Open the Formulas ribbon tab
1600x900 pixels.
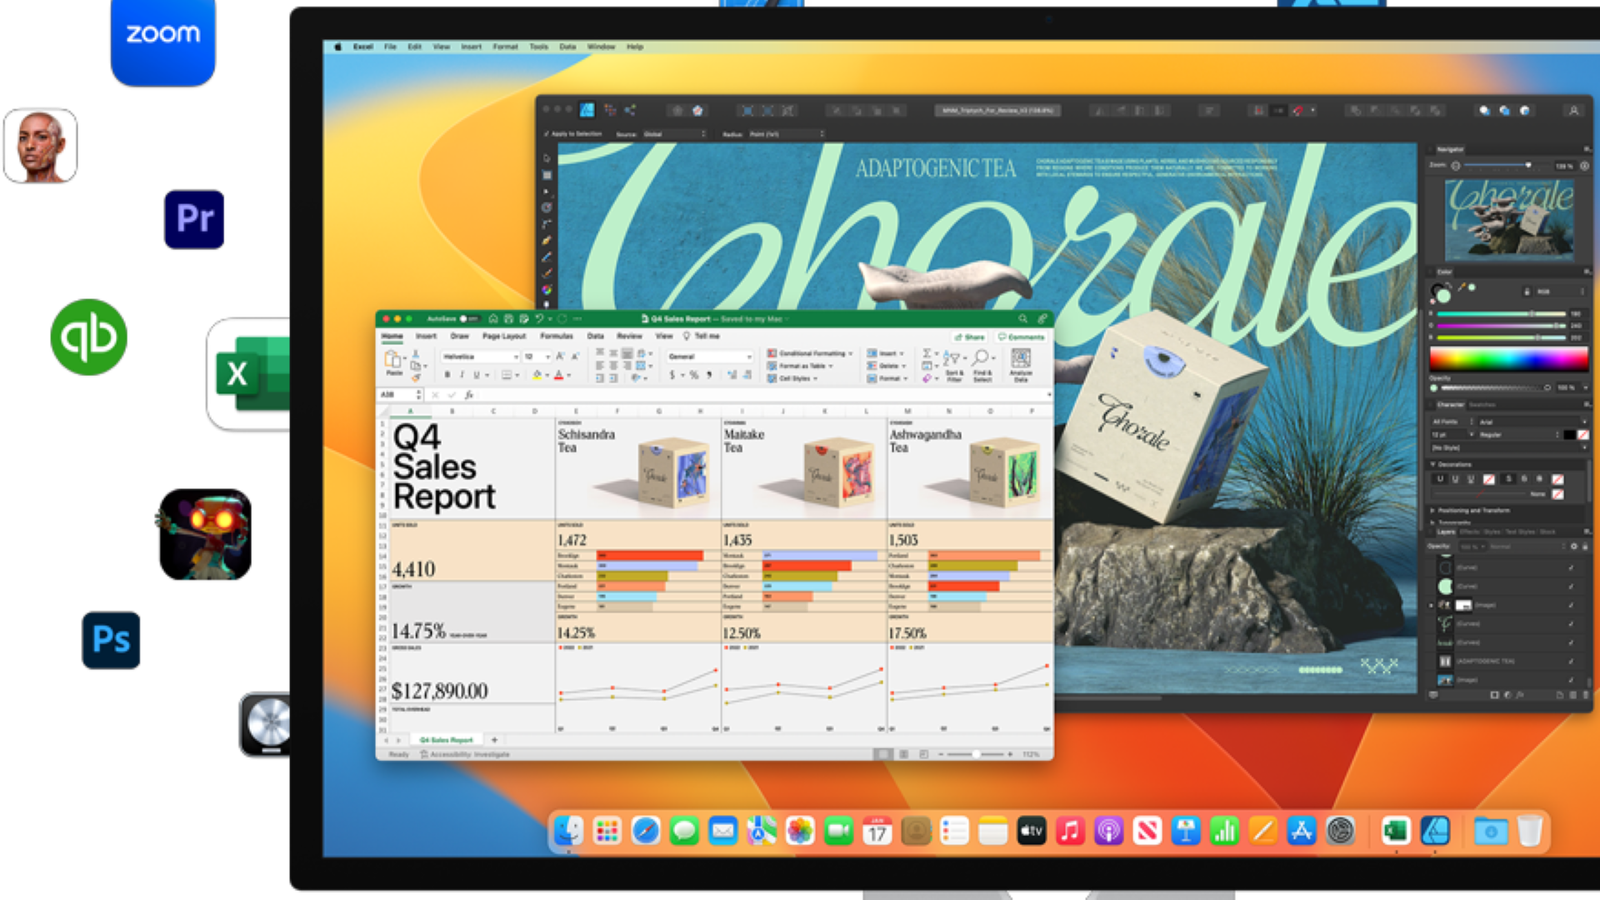(x=556, y=337)
